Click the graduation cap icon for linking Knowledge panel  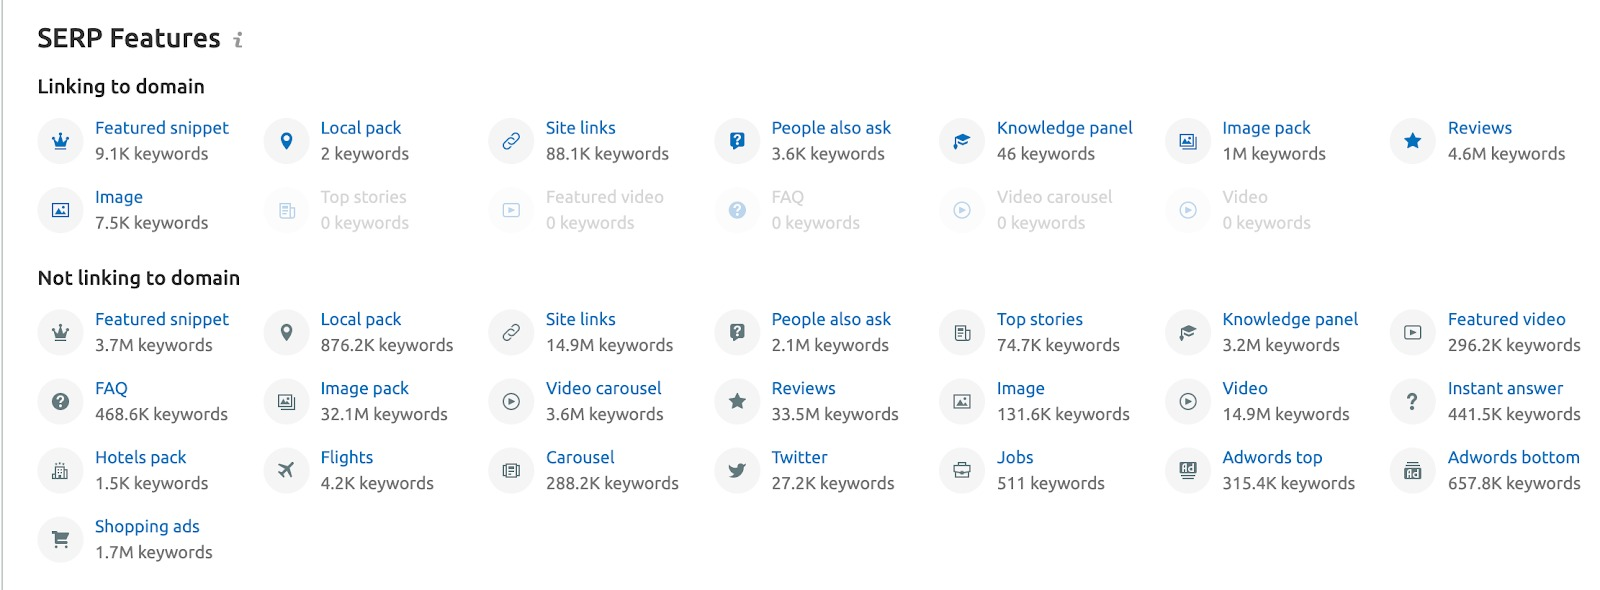click(962, 141)
